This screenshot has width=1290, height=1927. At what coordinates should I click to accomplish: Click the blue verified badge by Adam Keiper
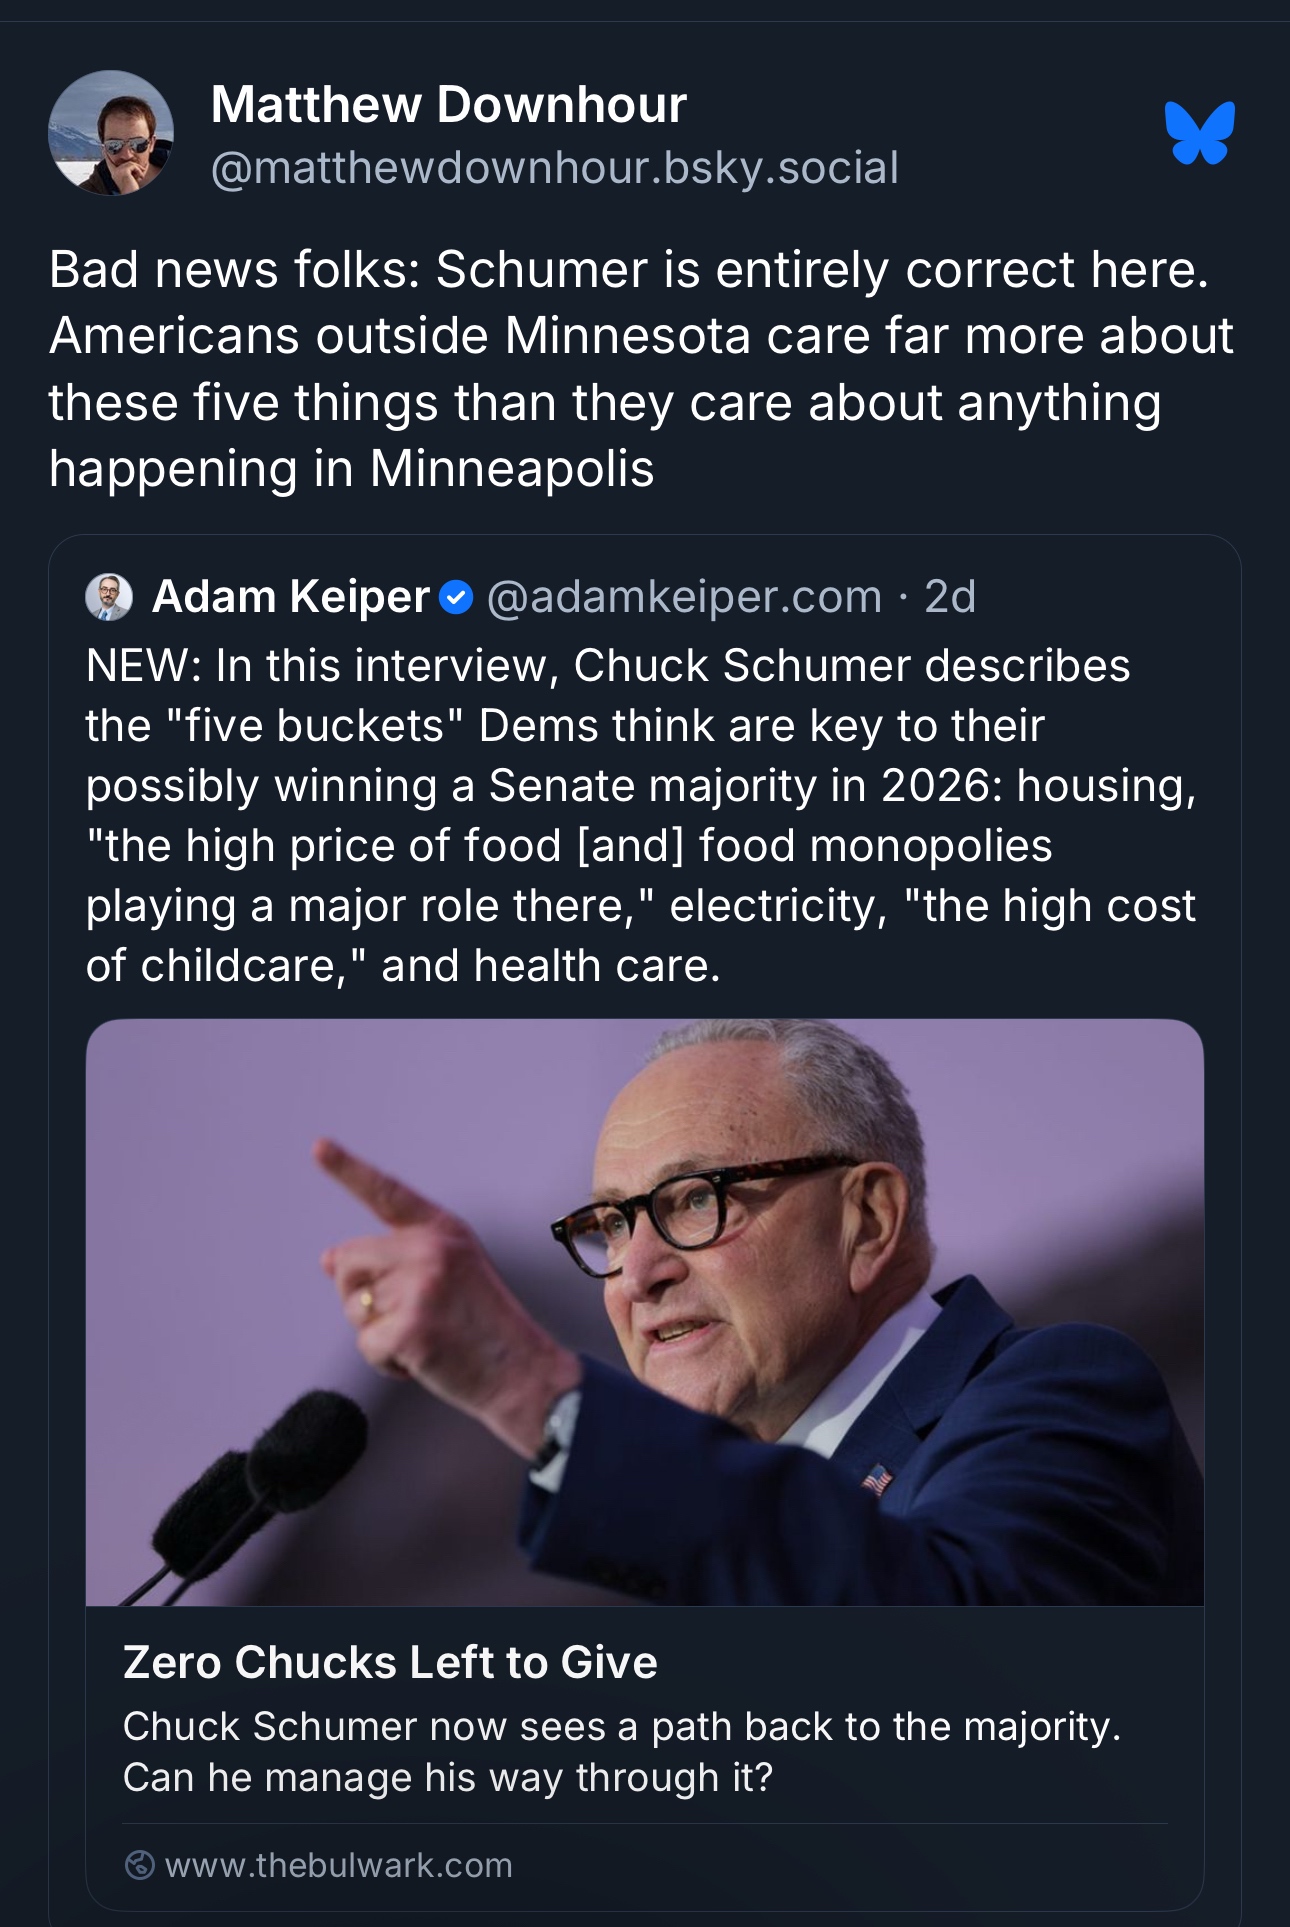pyautogui.click(x=457, y=597)
